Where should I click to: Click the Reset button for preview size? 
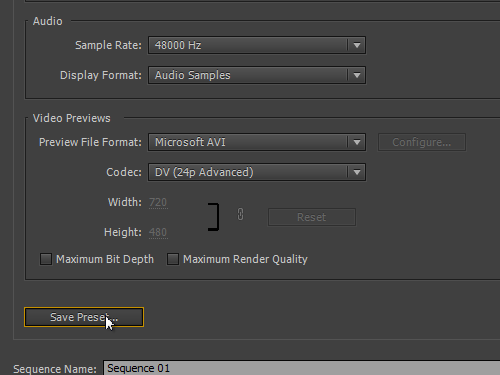[x=312, y=217]
